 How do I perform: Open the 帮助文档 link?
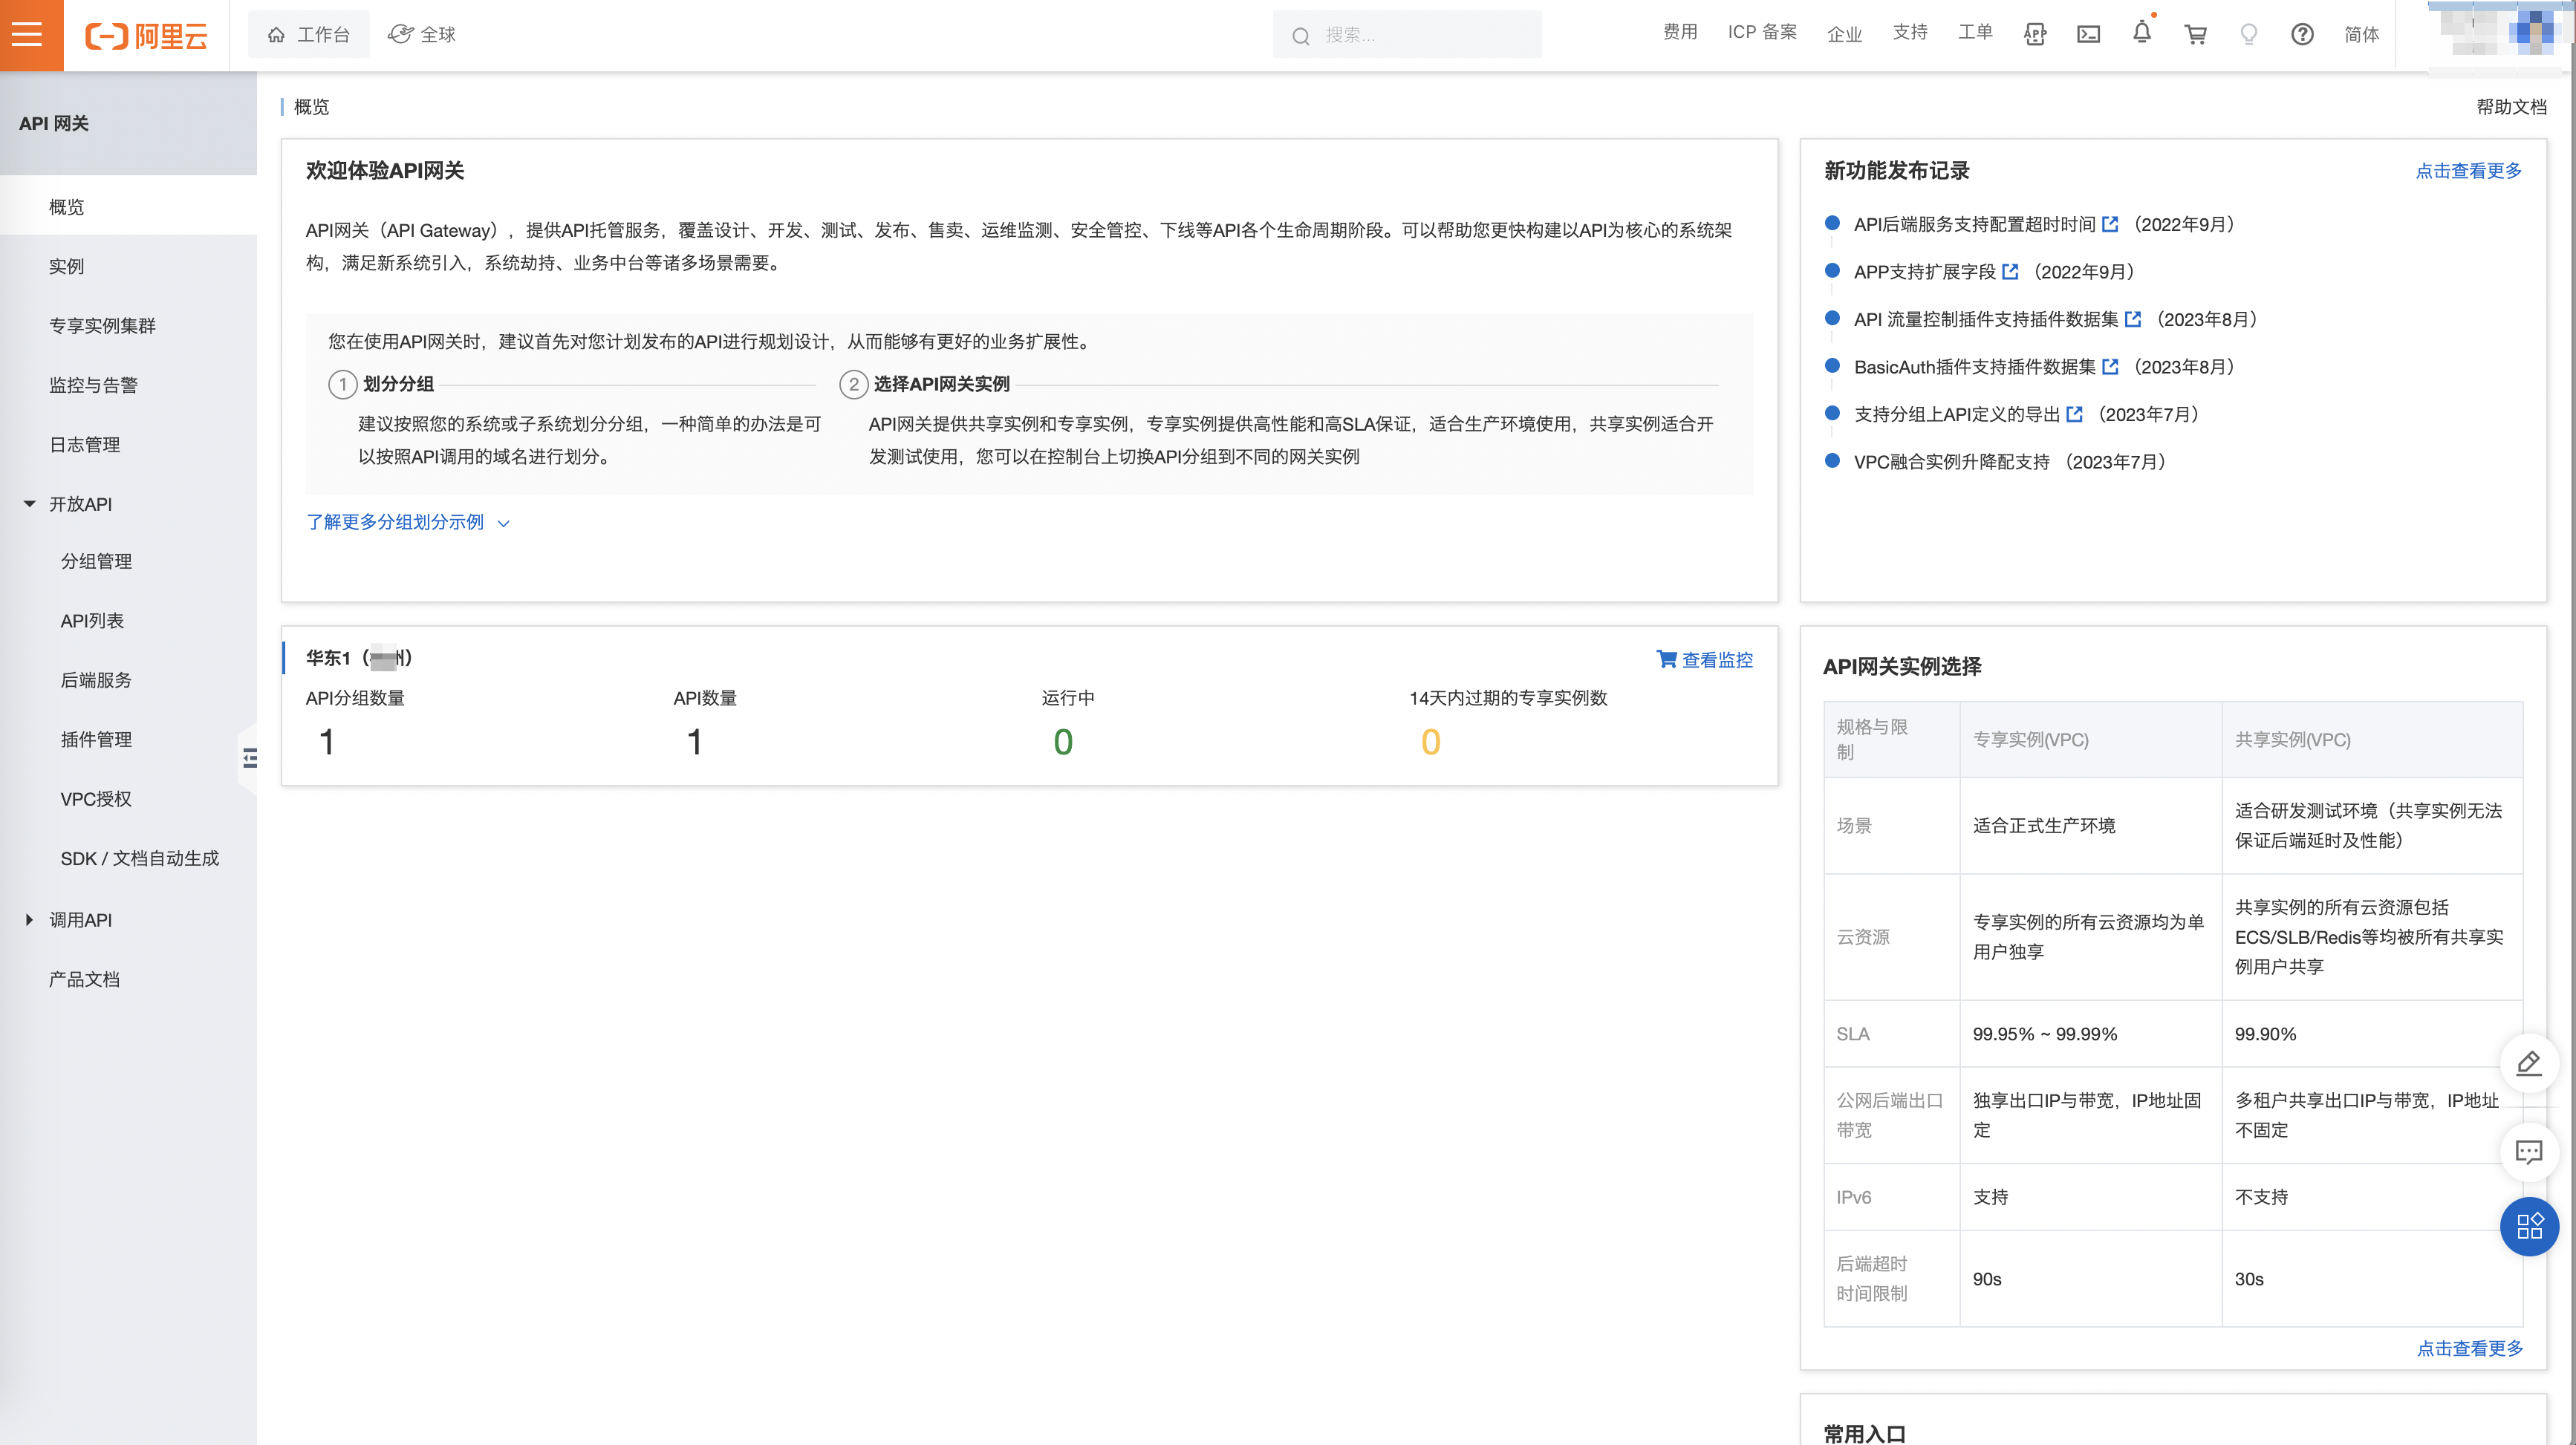point(2510,107)
